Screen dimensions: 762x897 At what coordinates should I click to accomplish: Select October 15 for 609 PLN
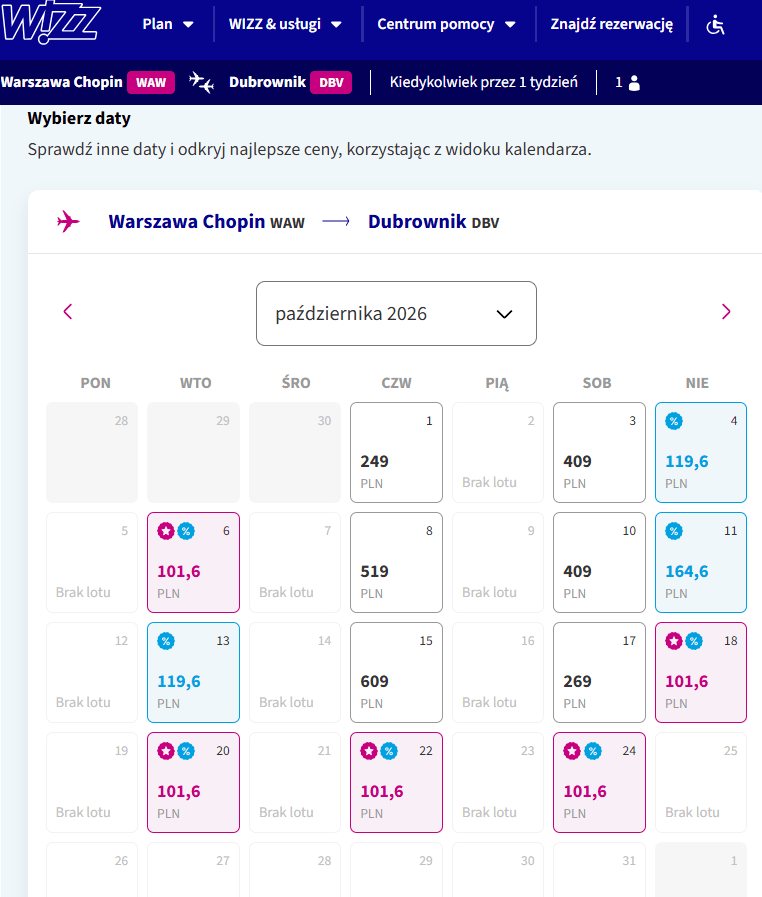[x=396, y=672]
